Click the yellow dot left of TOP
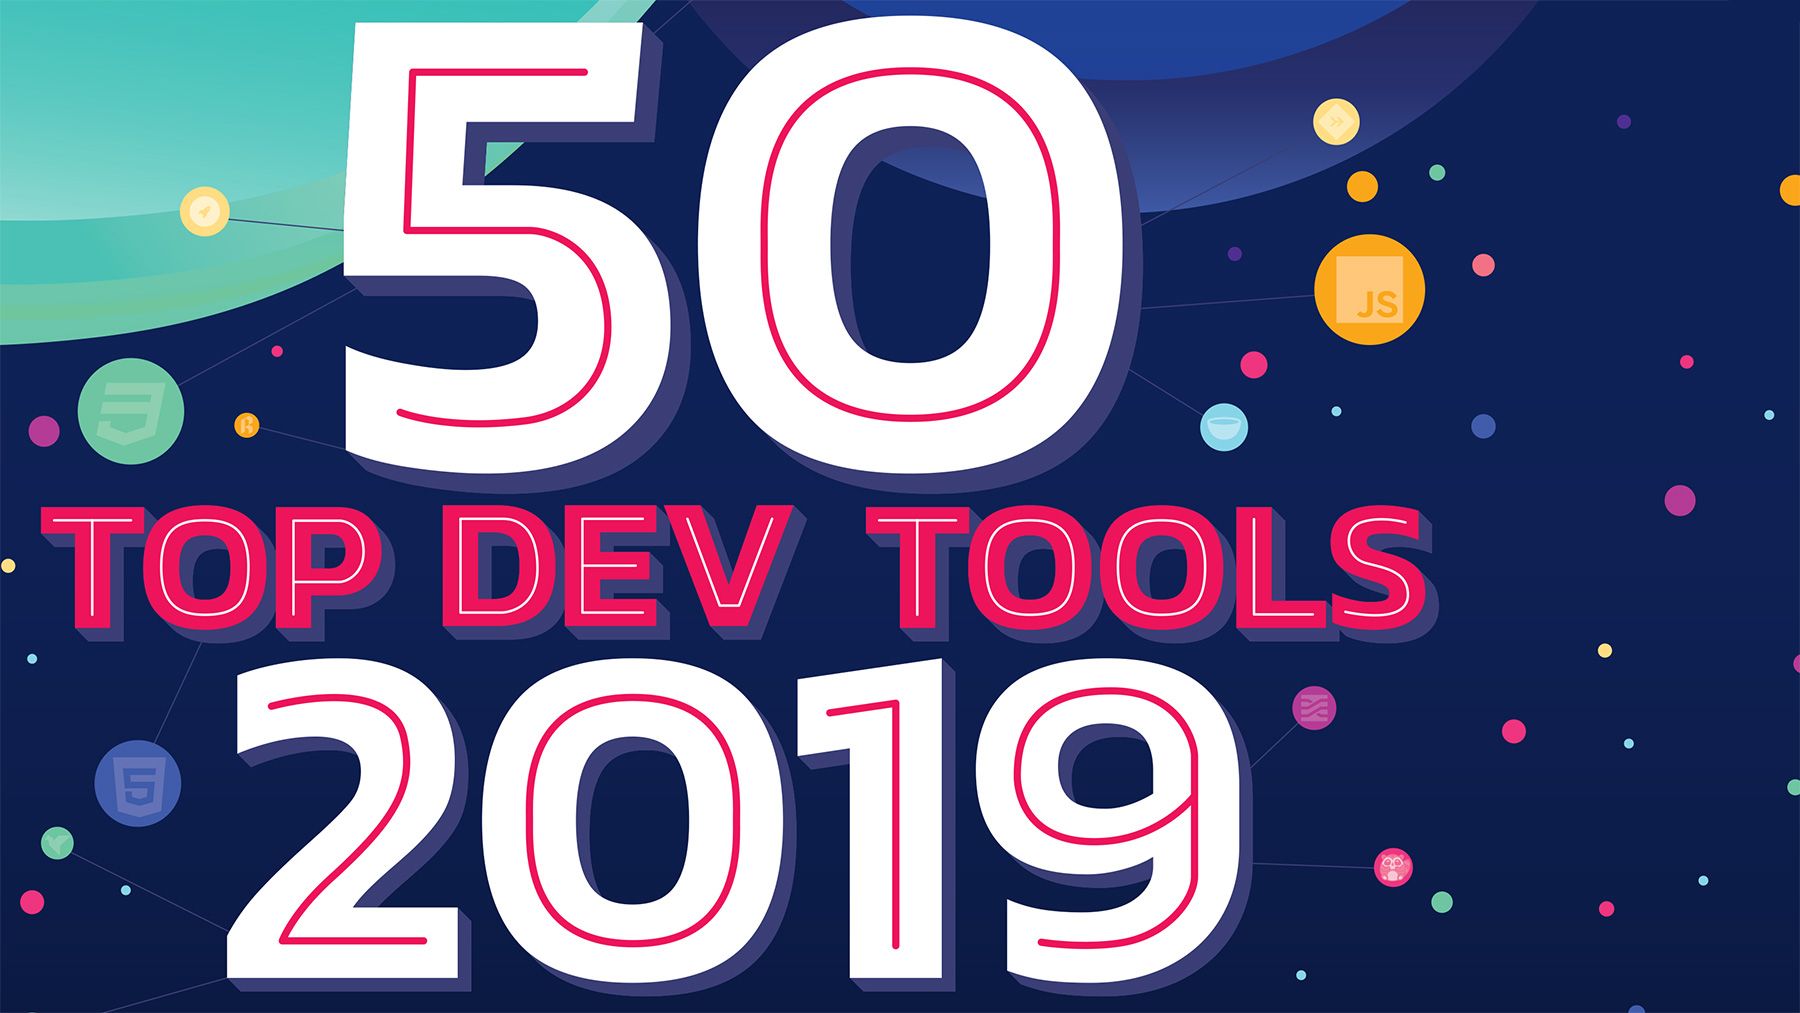The width and height of the screenshot is (1800, 1013). click(8, 566)
